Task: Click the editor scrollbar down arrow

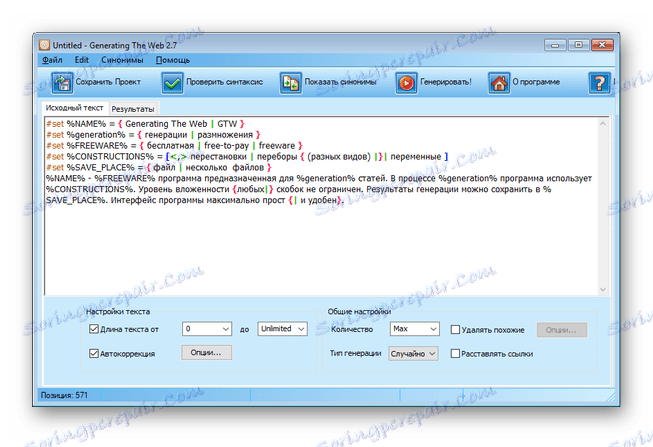Action: 603,290
